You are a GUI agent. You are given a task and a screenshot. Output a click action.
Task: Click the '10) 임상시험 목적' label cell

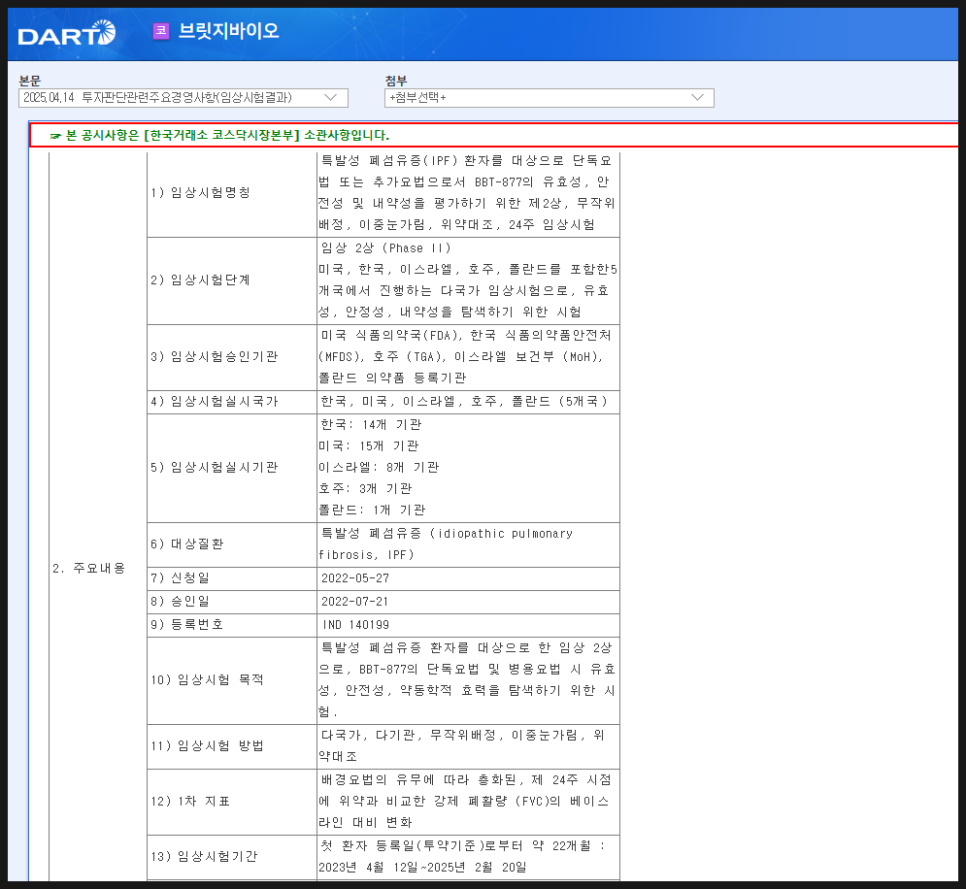[x=232, y=681]
